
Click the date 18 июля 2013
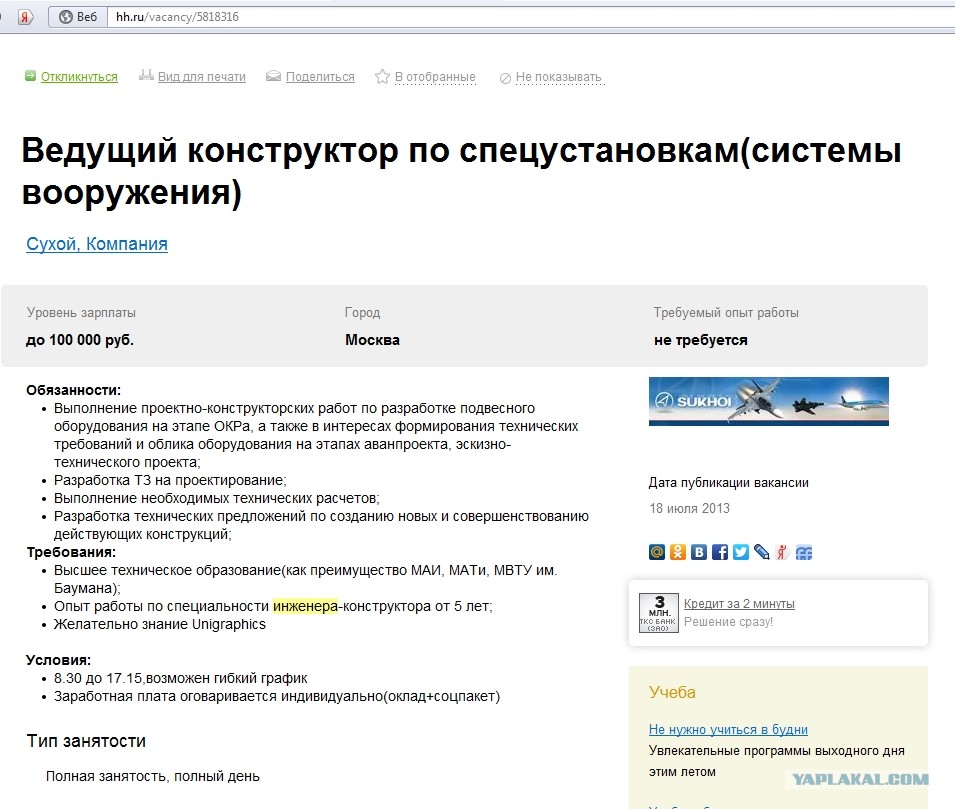tap(689, 508)
